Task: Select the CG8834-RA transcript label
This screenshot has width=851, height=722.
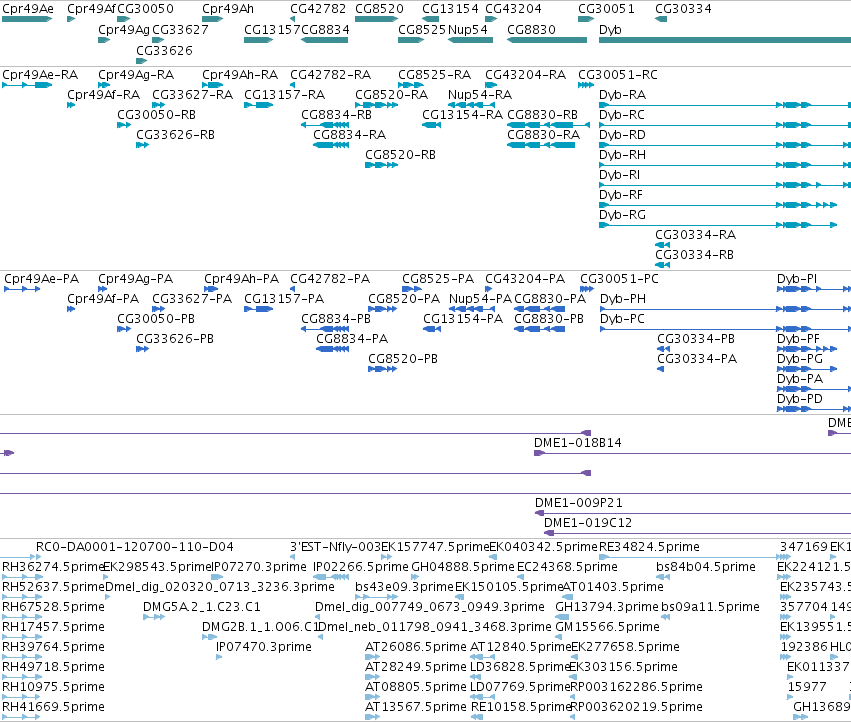Action: click(x=350, y=135)
